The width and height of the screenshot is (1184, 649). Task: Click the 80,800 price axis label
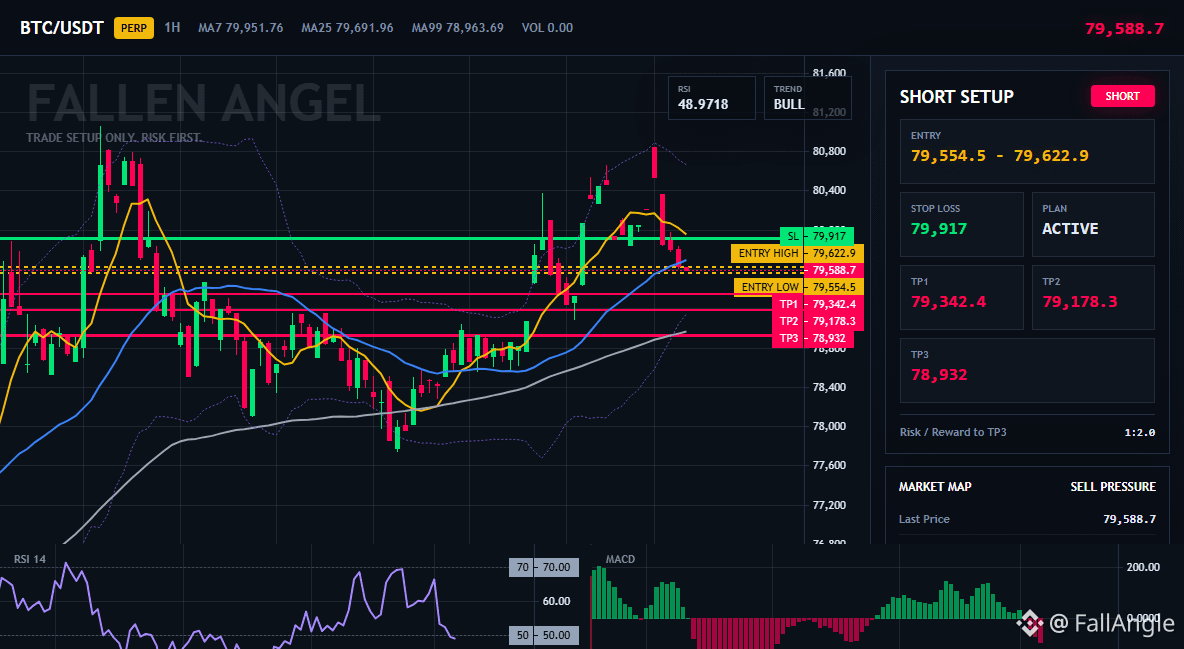pos(829,151)
